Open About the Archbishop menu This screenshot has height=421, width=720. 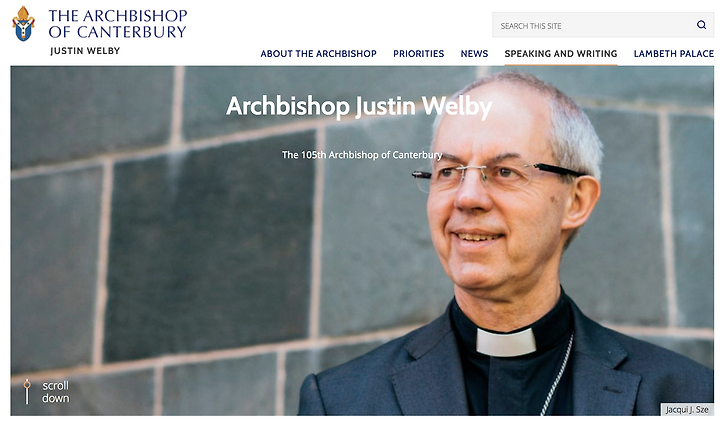coord(318,54)
